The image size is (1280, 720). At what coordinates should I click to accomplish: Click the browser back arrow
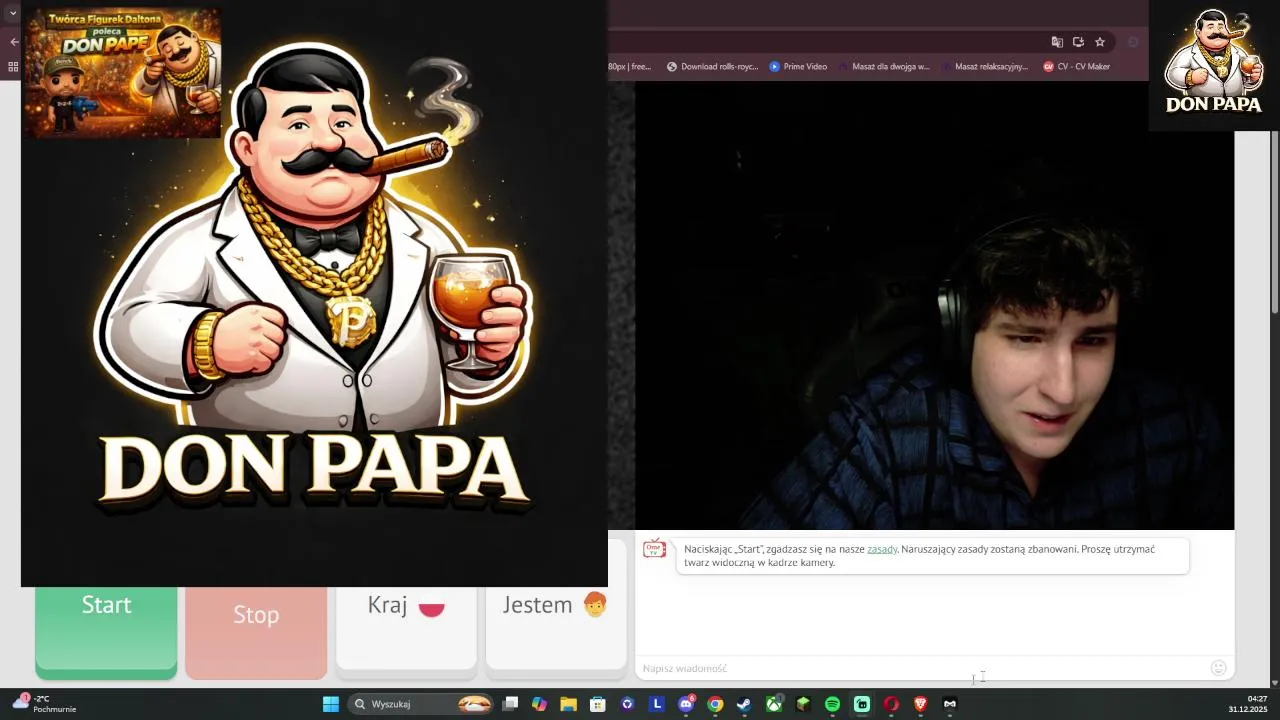click(x=14, y=42)
